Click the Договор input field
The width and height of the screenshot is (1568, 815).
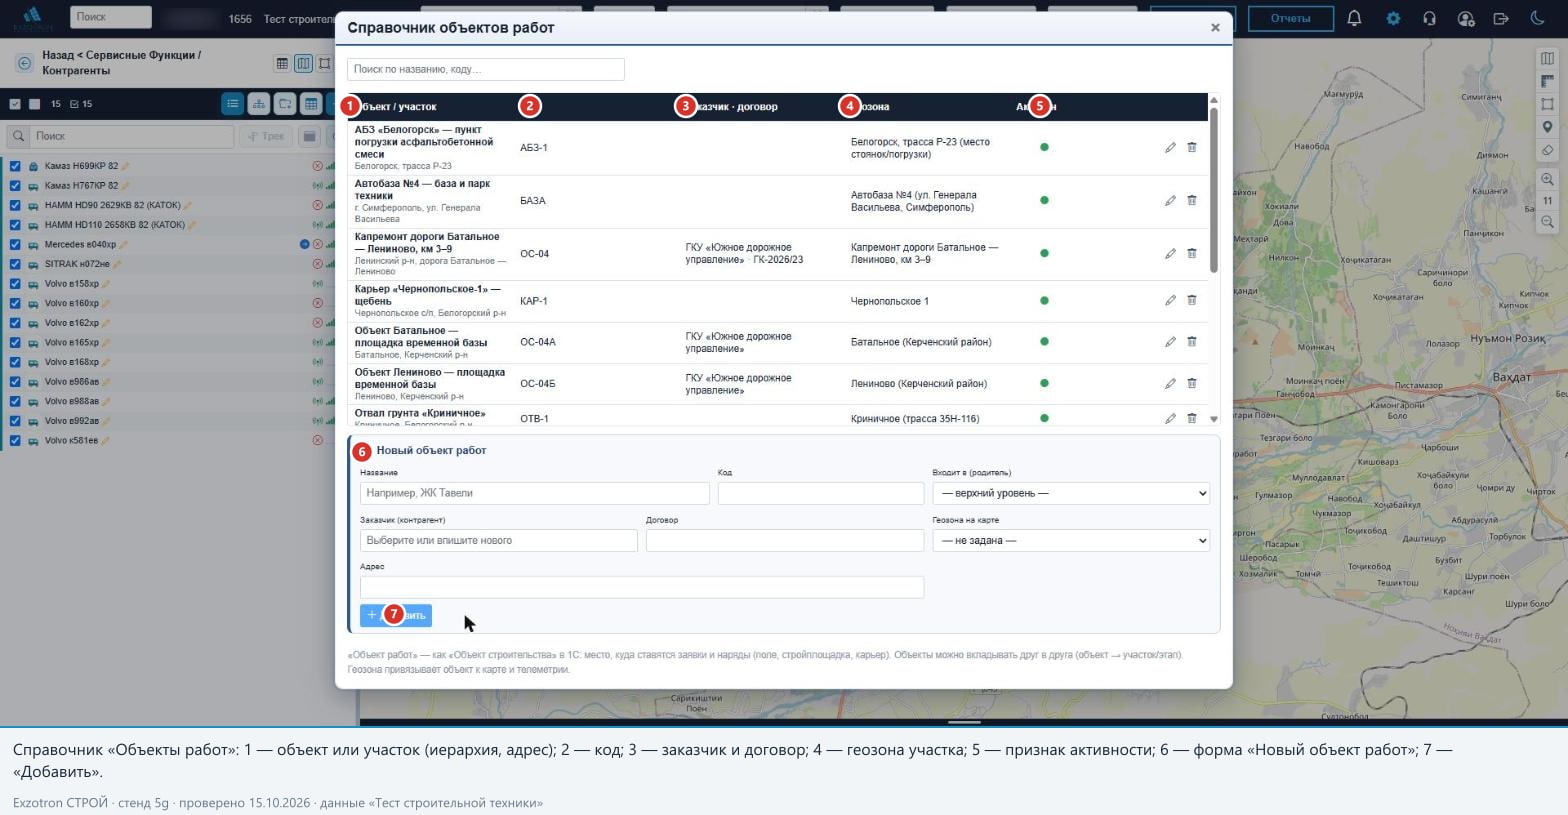click(785, 541)
